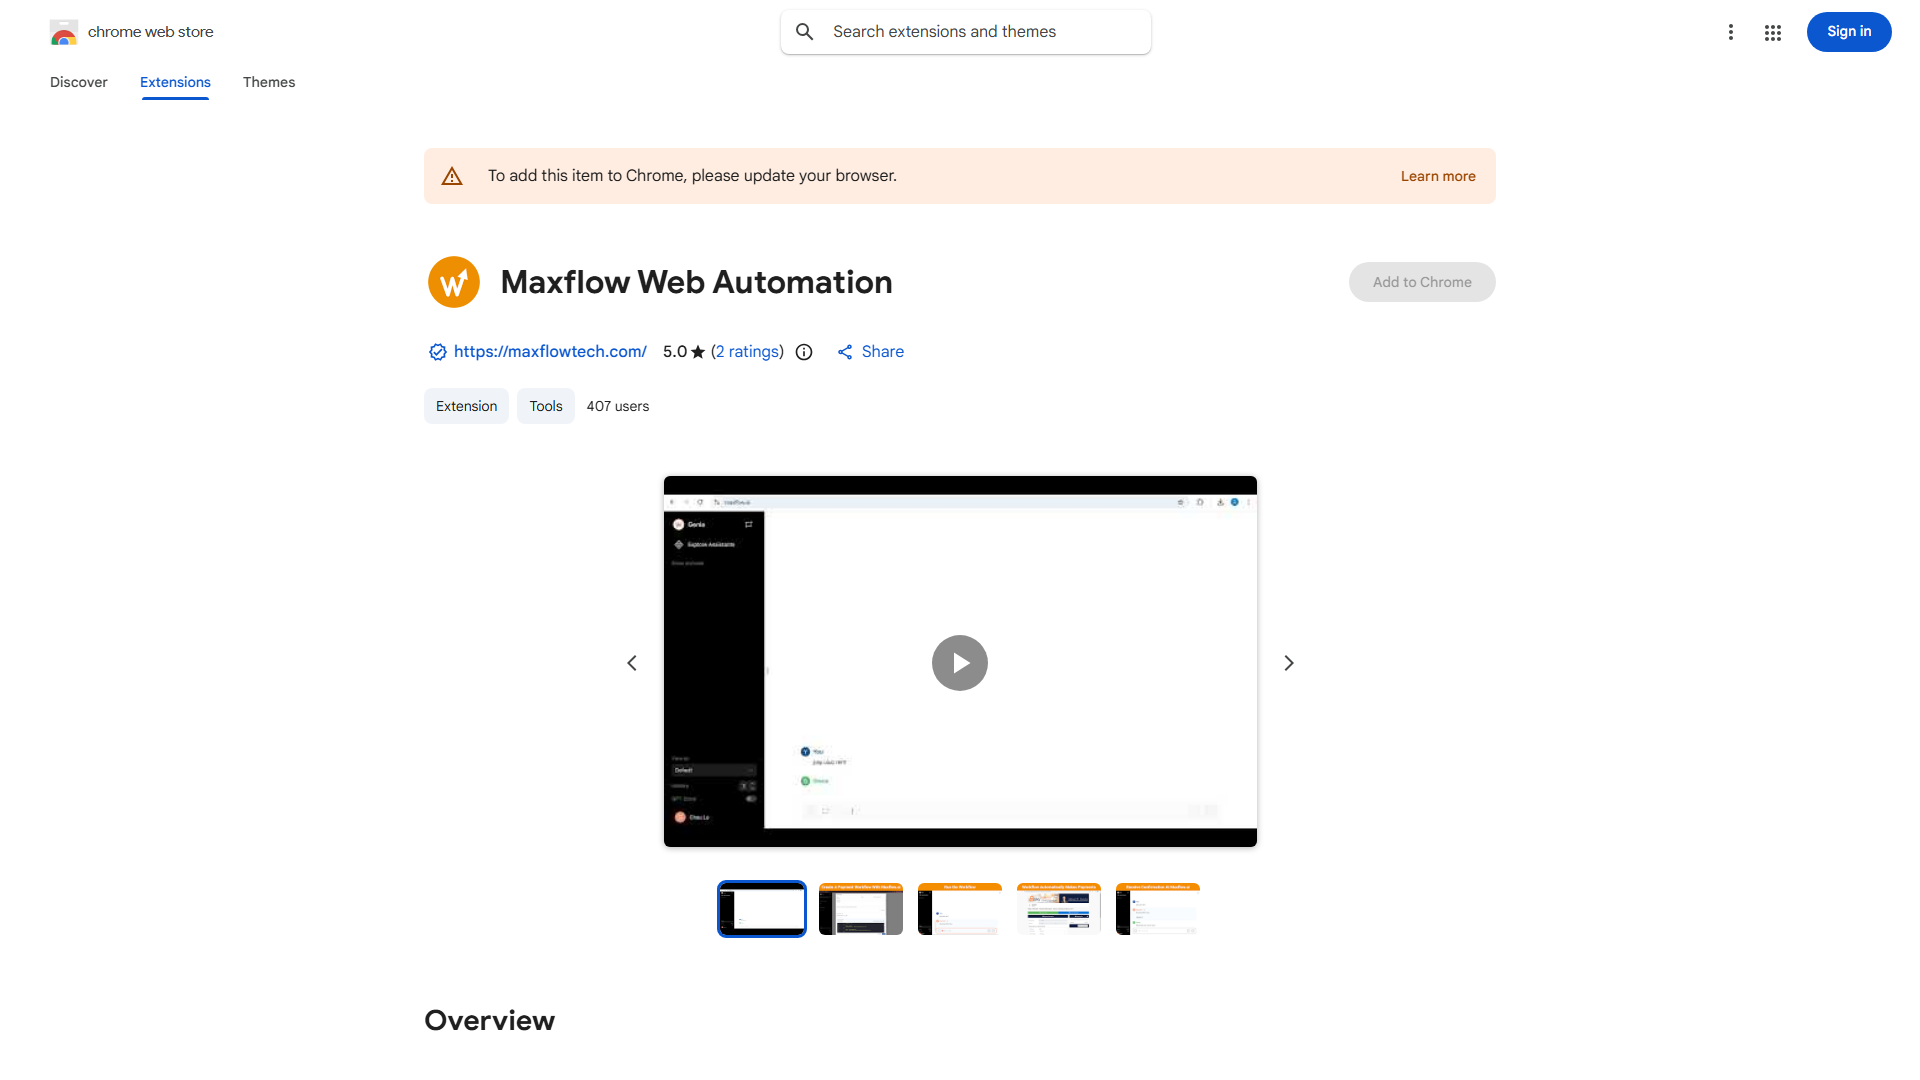Show the next screenshot with right arrow
The height and width of the screenshot is (1080, 1920).
(x=1288, y=662)
